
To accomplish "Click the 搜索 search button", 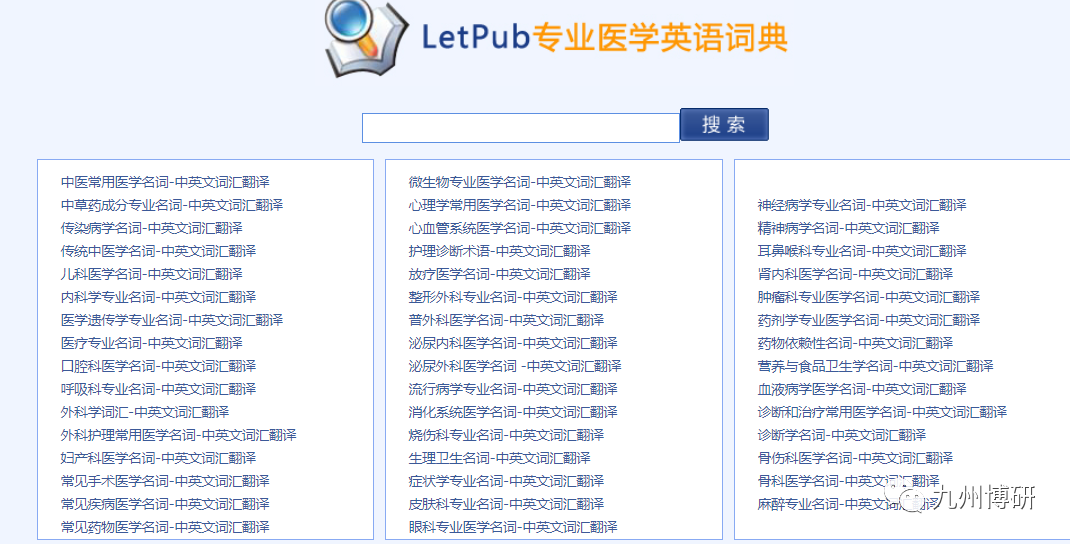I will coord(724,124).
